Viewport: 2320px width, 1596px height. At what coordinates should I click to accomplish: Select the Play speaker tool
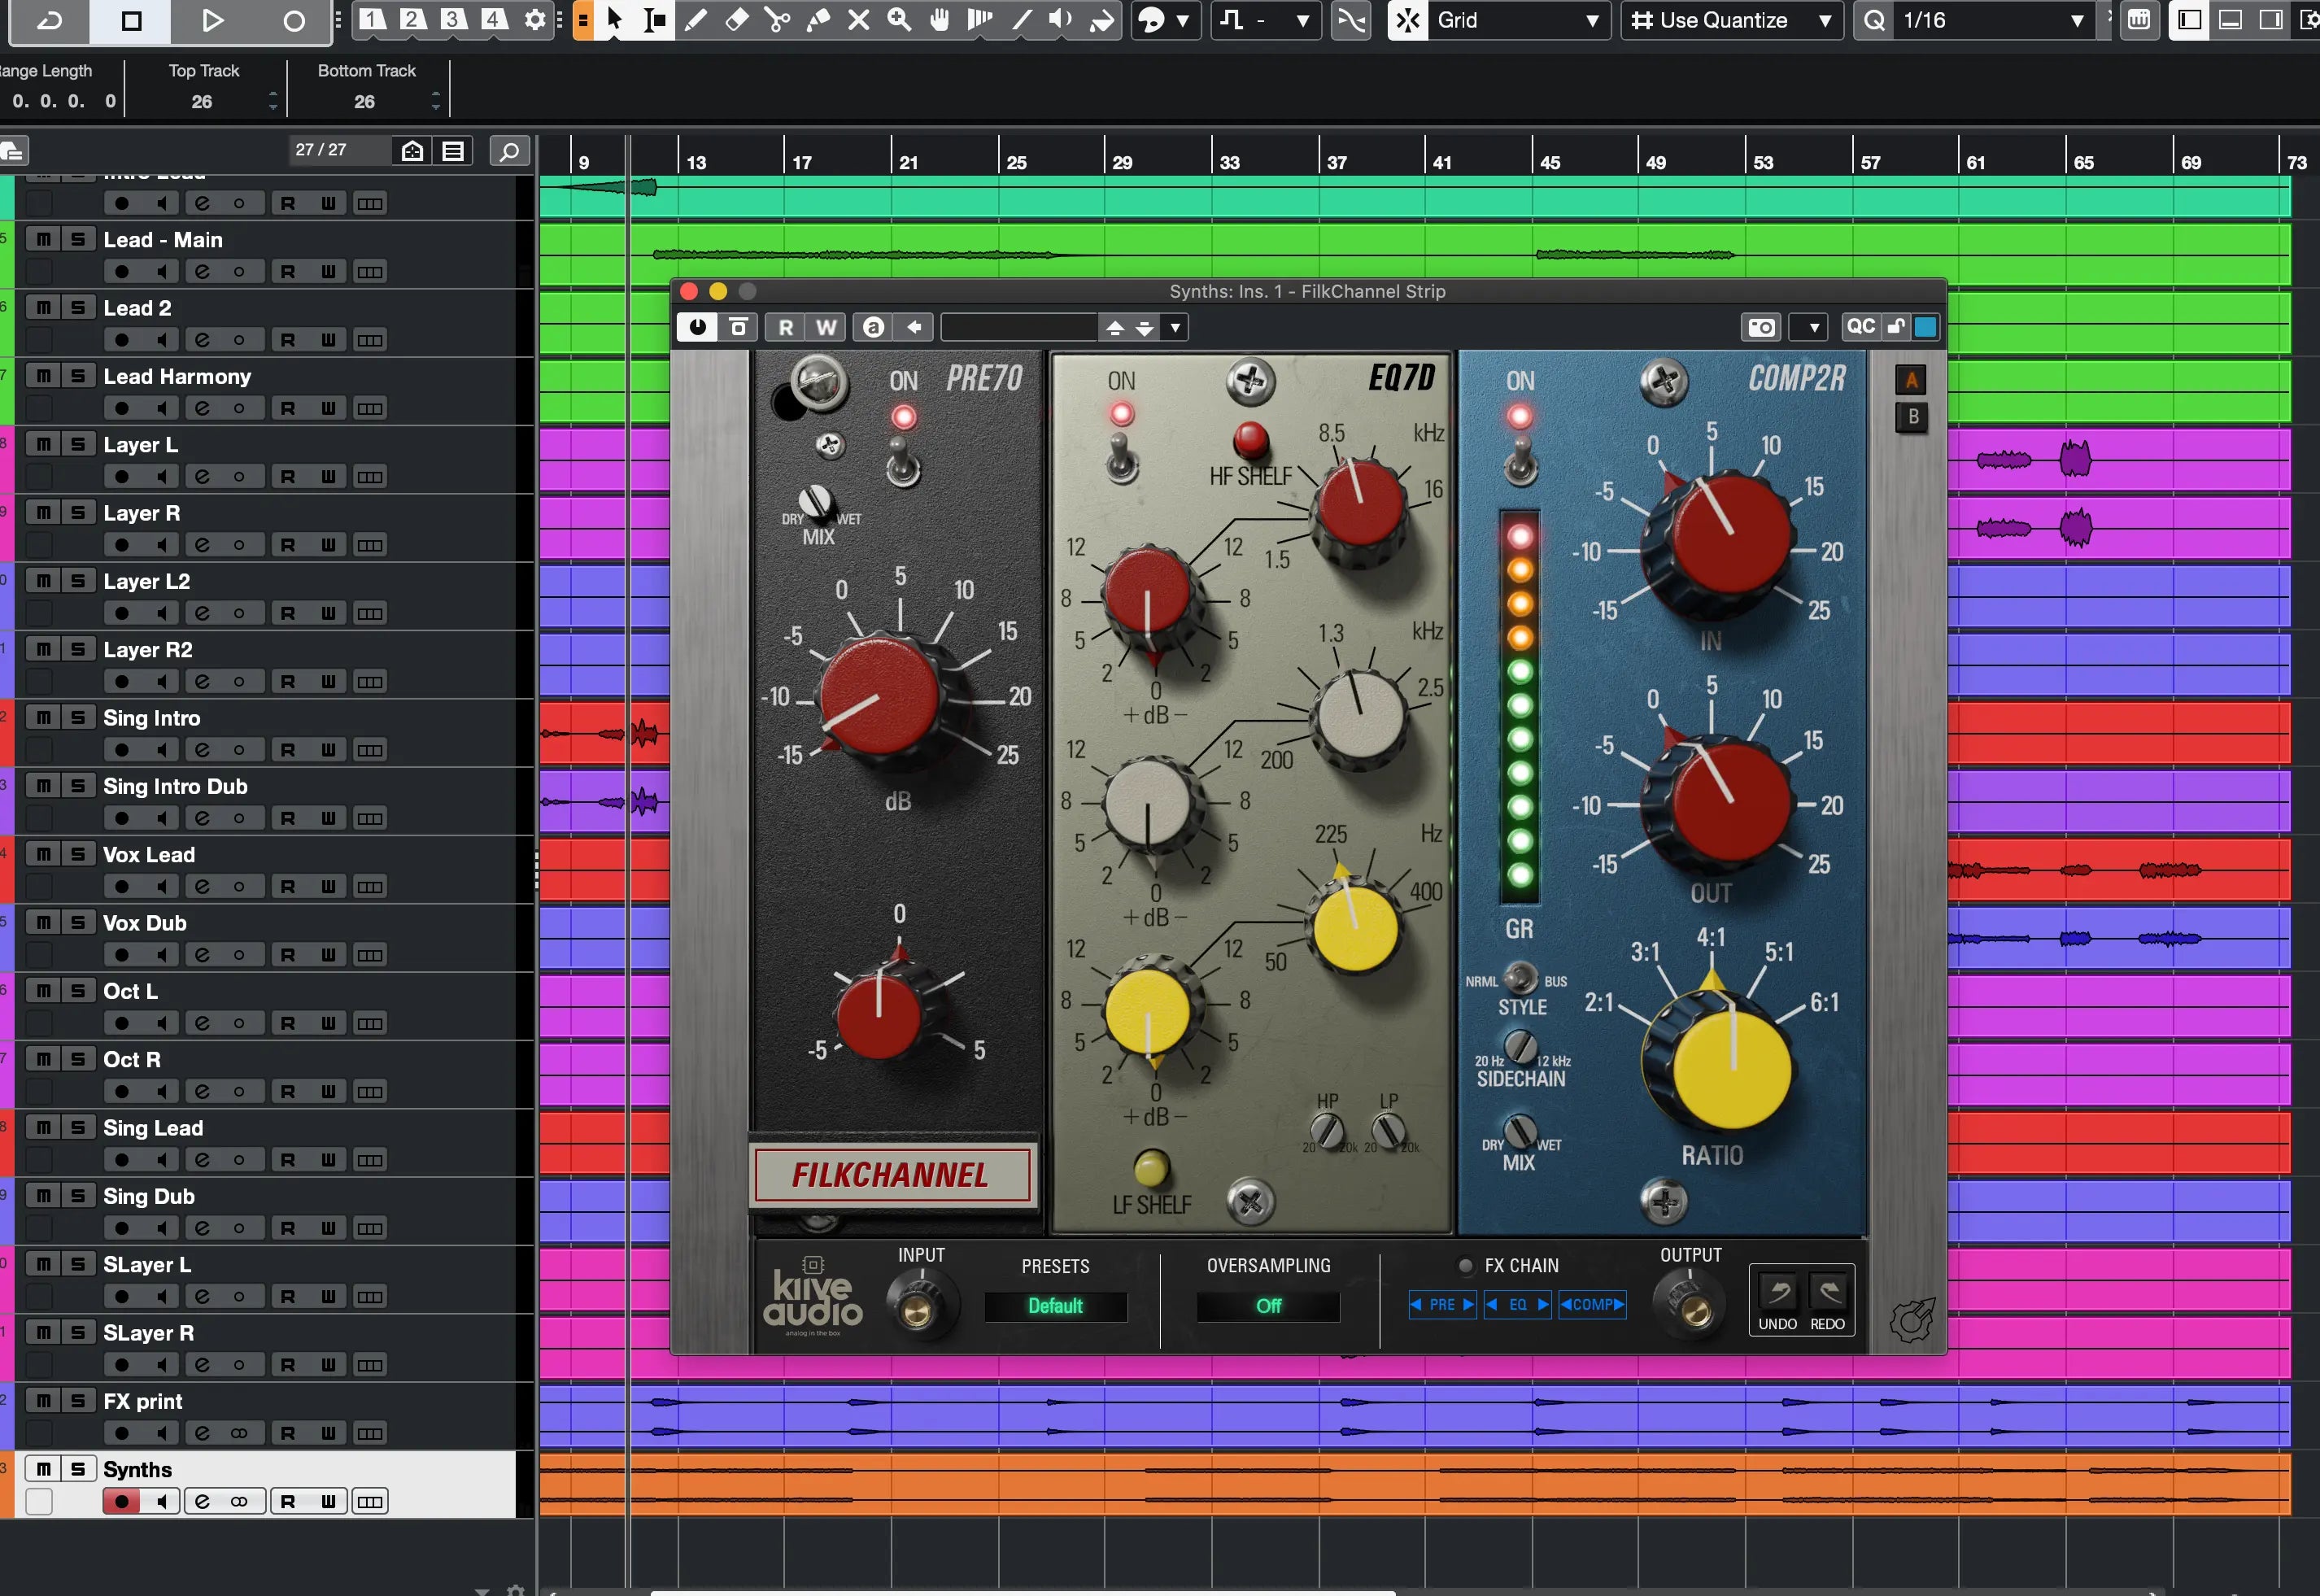(1061, 20)
